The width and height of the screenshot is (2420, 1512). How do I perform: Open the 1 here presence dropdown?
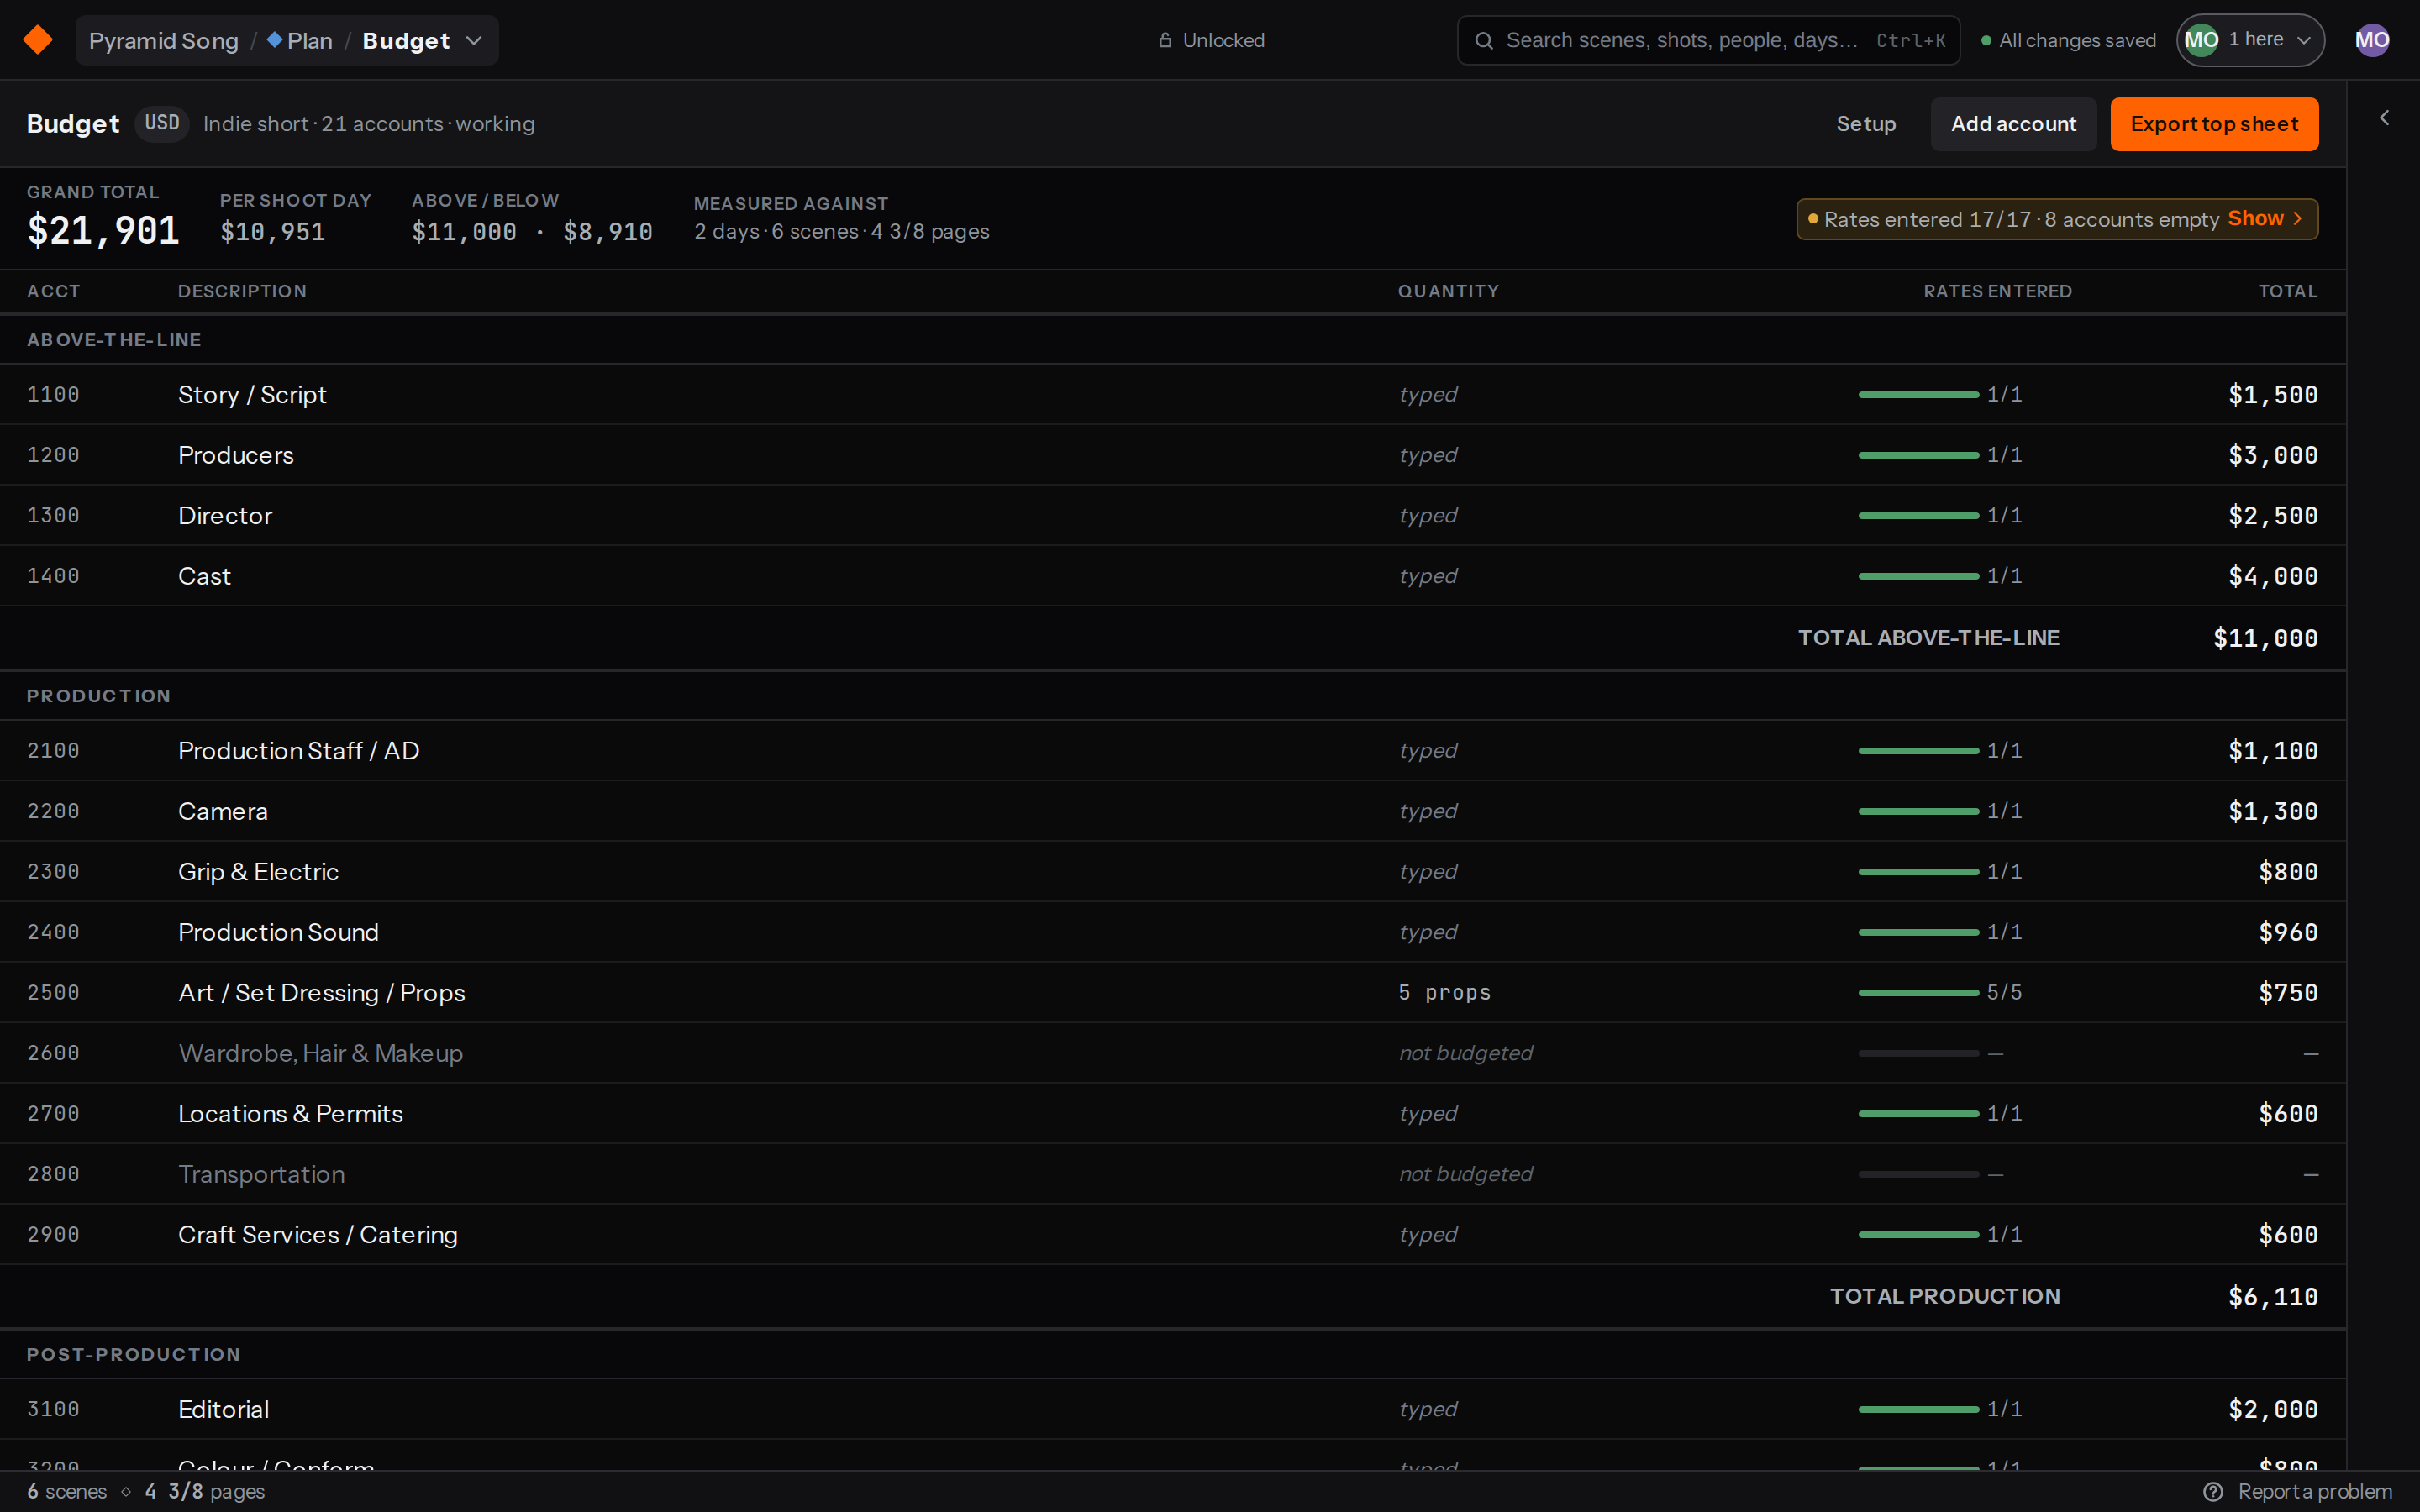click(2250, 40)
